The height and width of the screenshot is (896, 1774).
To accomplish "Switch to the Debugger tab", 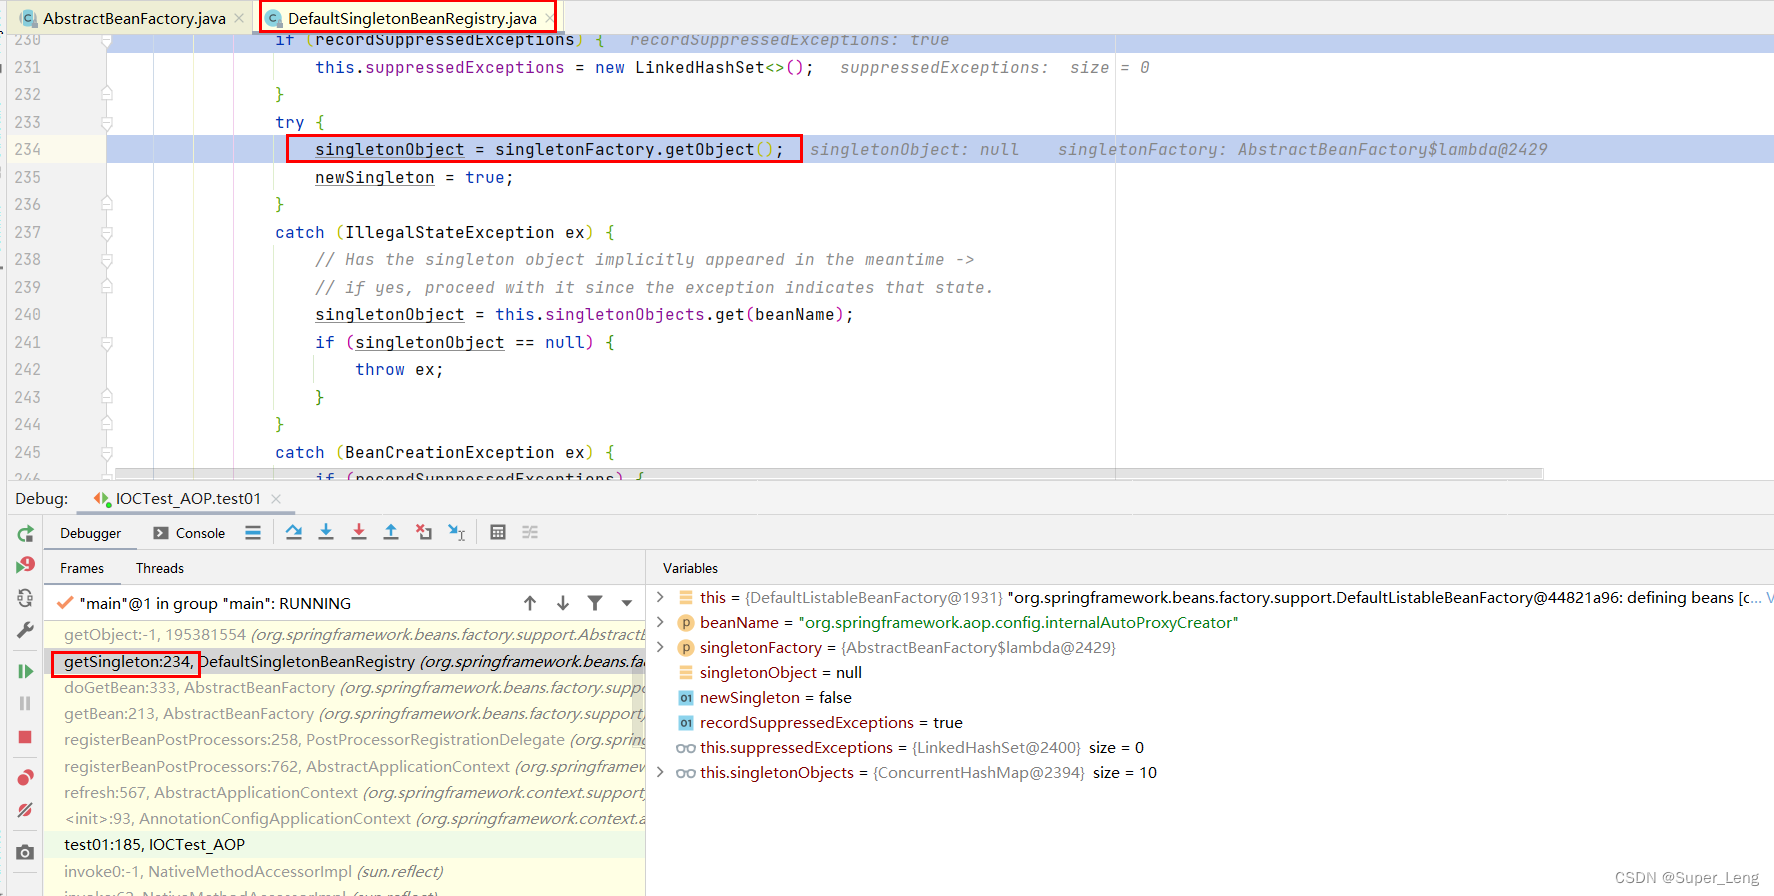I will (90, 533).
